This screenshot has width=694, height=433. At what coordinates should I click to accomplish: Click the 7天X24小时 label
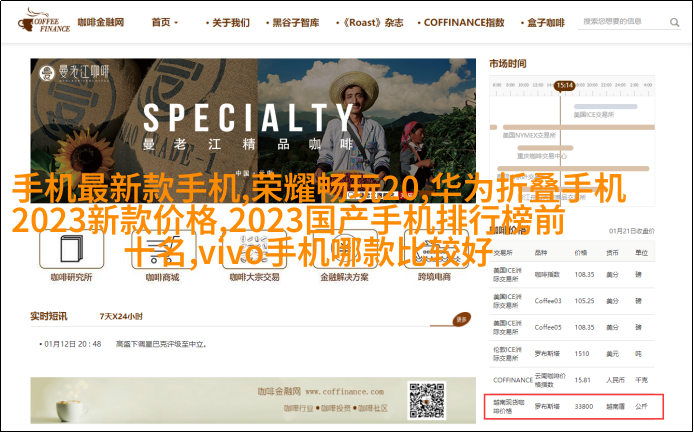121,317
